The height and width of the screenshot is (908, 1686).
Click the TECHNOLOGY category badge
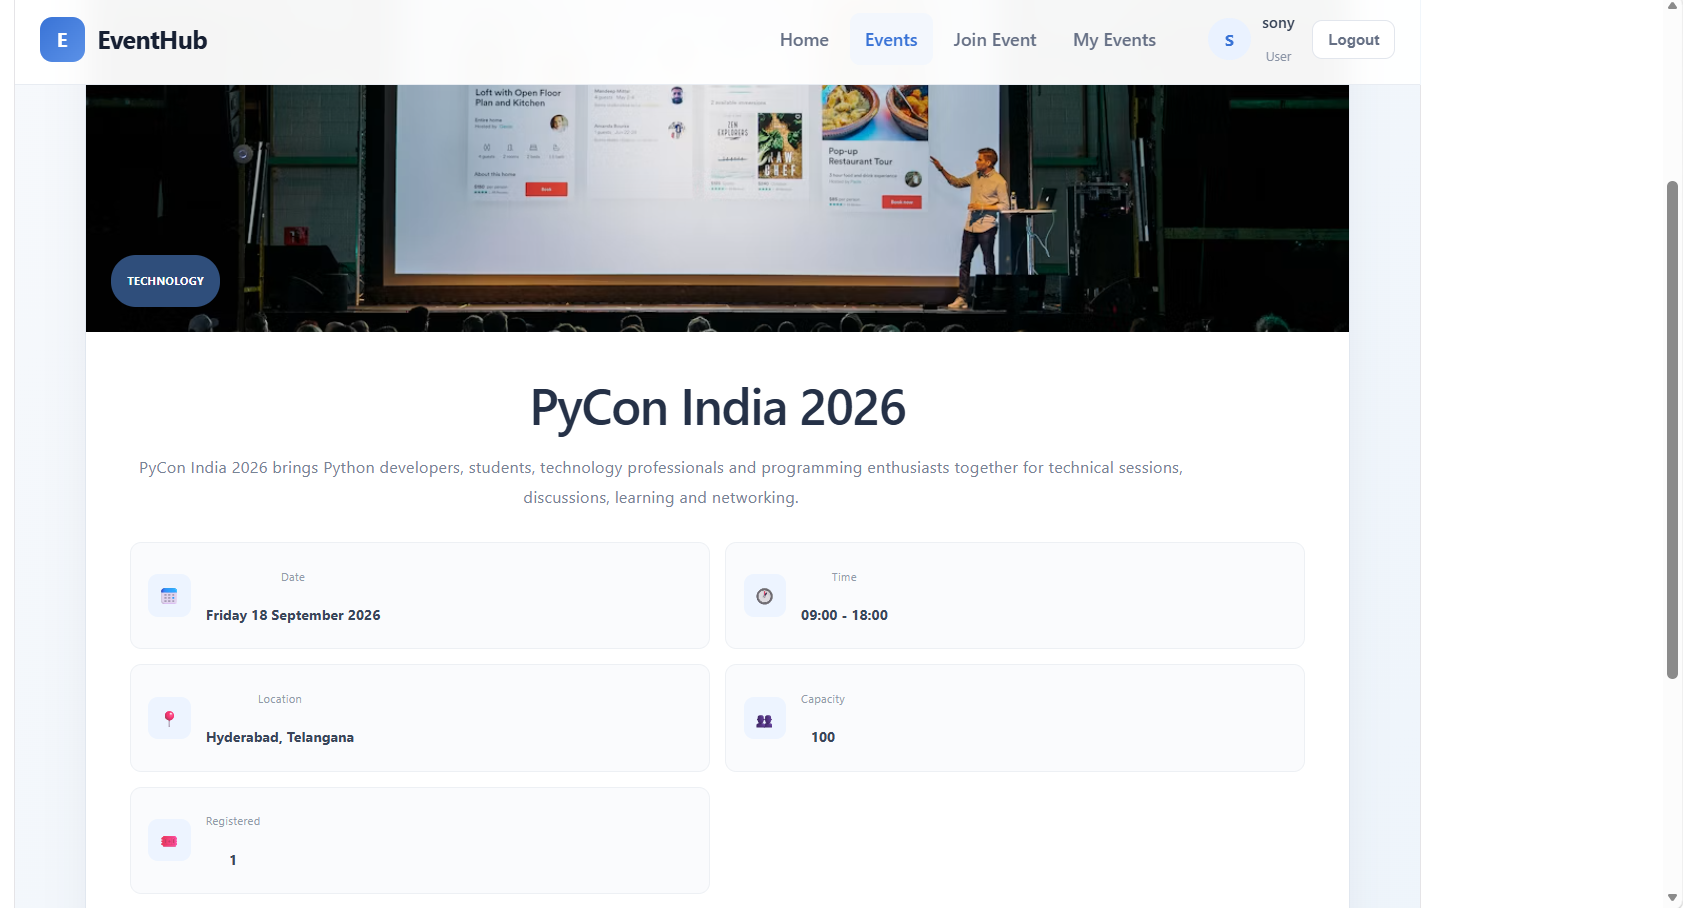point(165,281)
